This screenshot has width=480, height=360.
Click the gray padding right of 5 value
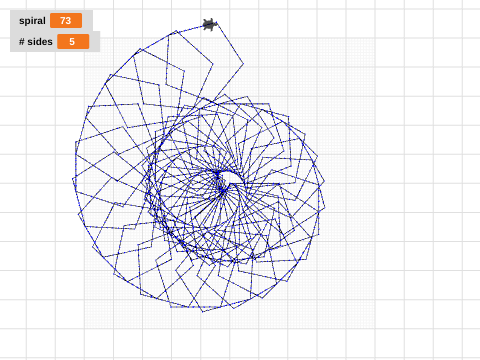coord(94,42)
